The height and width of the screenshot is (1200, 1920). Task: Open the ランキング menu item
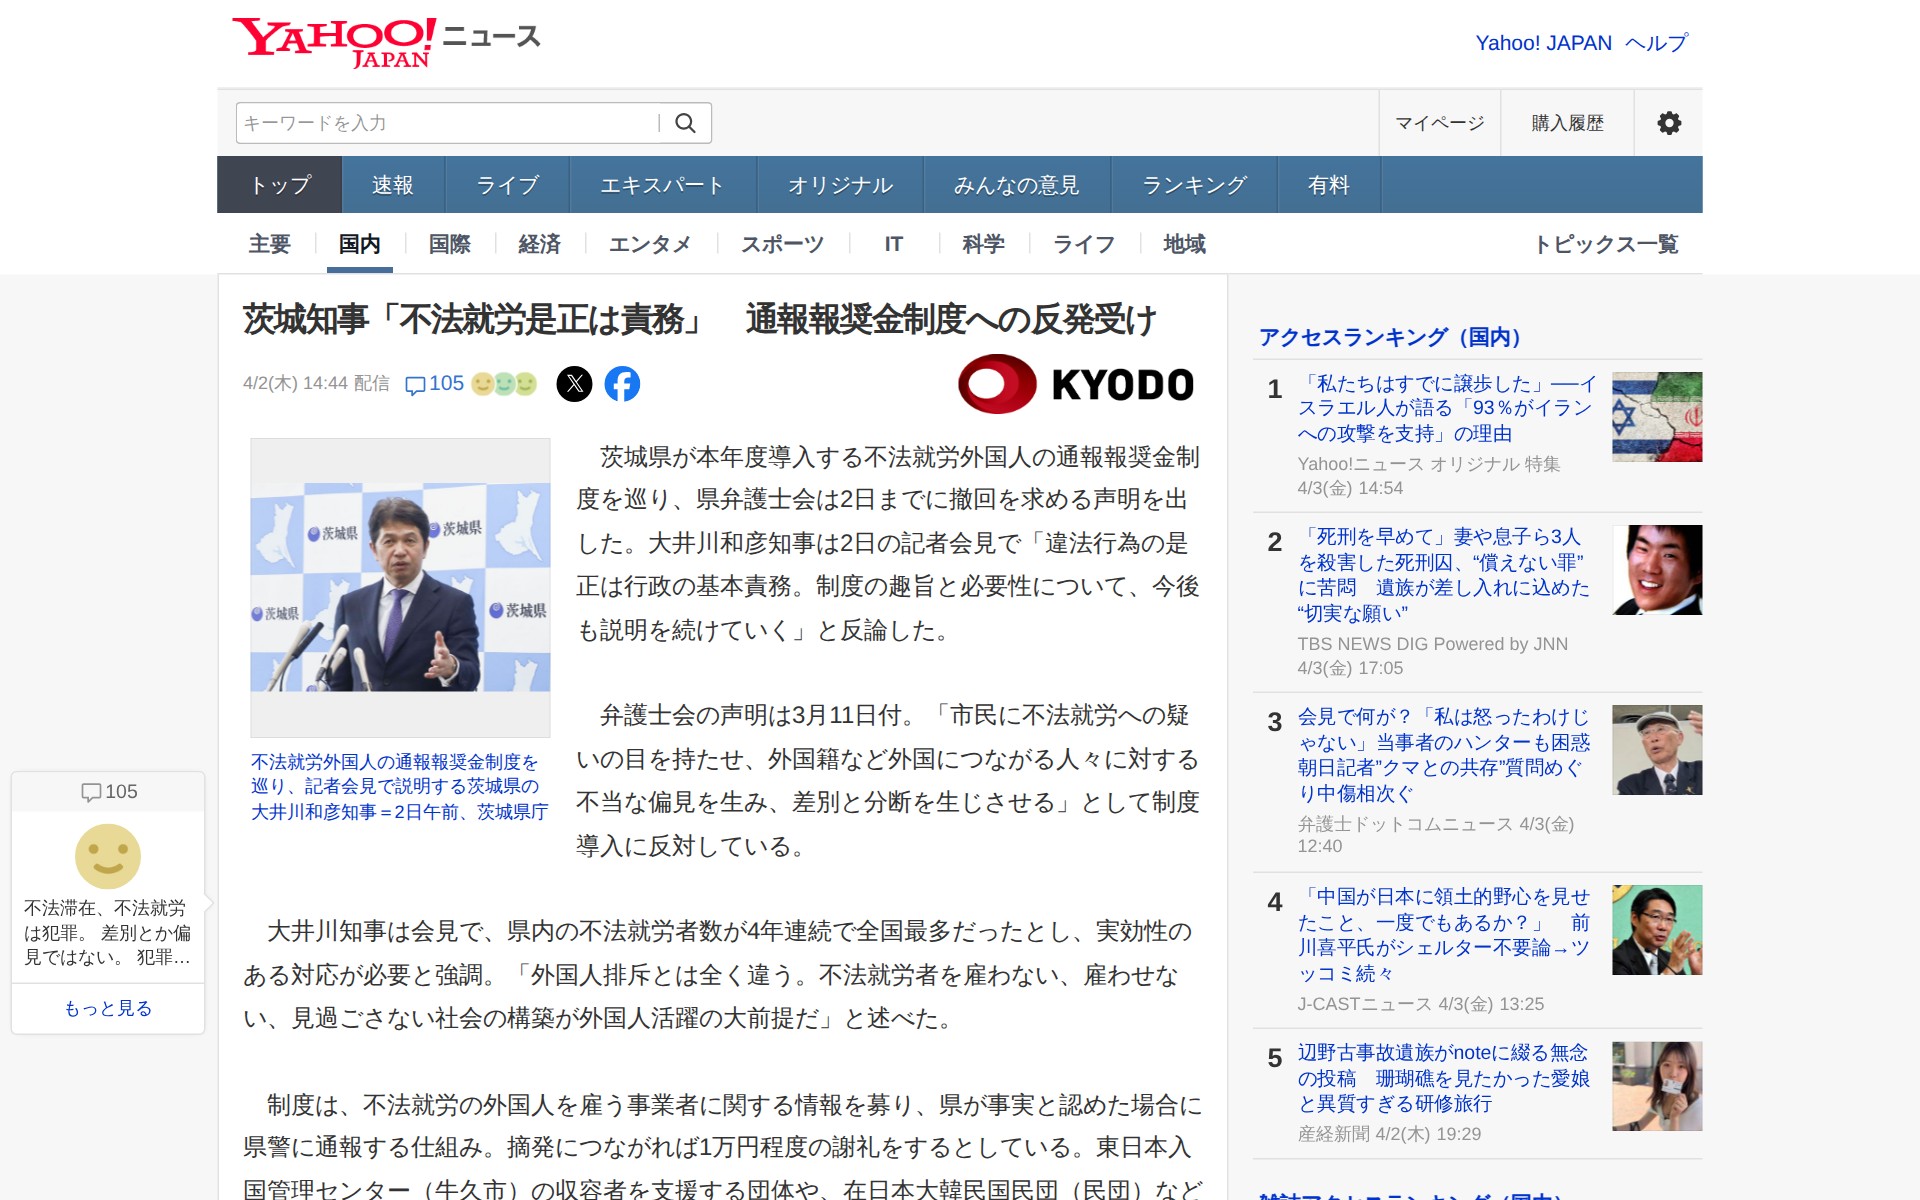[1194, 184]
